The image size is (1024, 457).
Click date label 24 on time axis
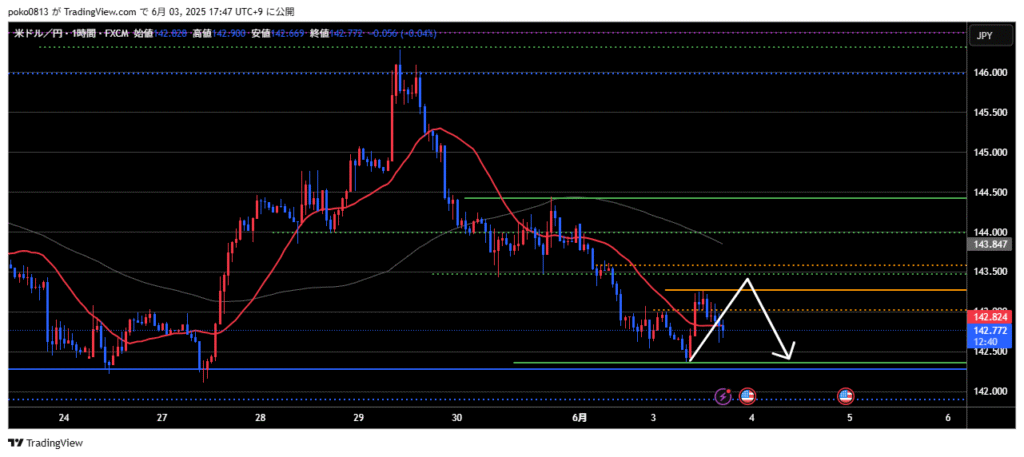pos(64,418)
